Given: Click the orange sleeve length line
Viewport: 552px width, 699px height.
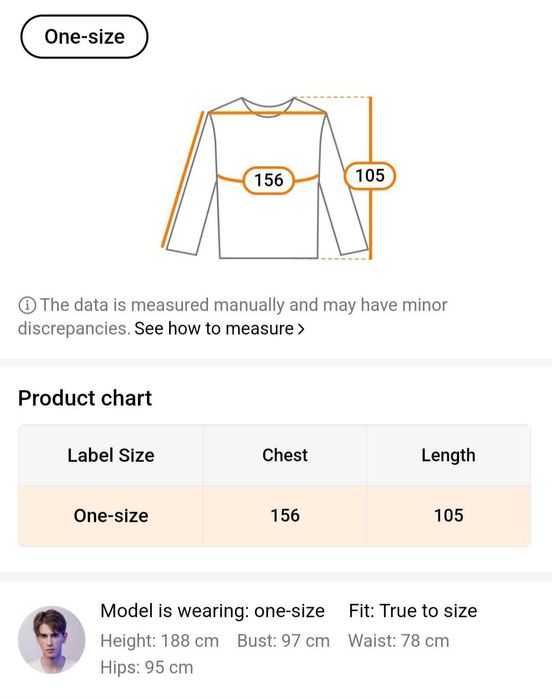Looking at the screenshot, I should click(x=183, y=179).
